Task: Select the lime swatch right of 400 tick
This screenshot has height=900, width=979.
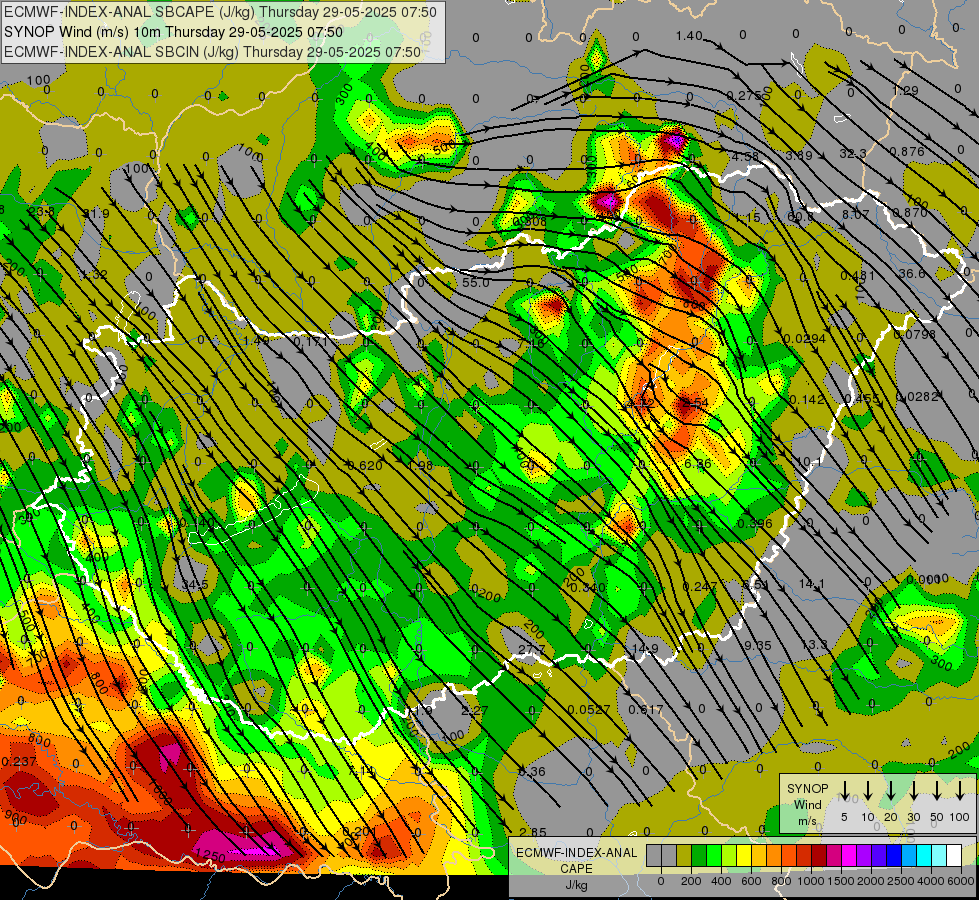Action: [729, 856]
